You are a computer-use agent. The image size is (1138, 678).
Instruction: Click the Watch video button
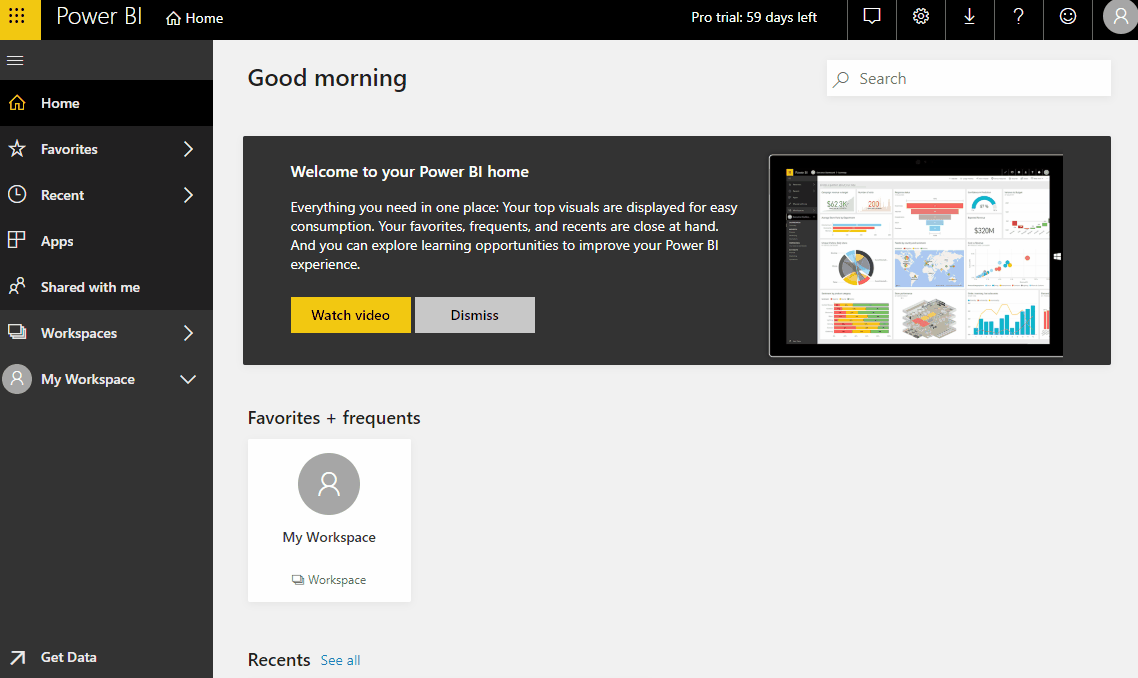pos(350,314)
